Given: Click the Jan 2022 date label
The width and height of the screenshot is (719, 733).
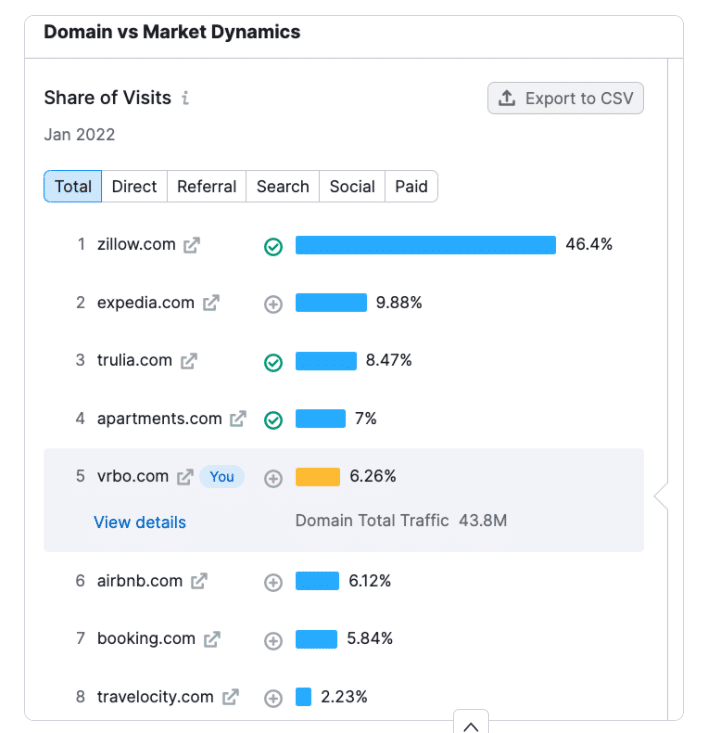Looking at the screenshot, I should coord(79,135).
